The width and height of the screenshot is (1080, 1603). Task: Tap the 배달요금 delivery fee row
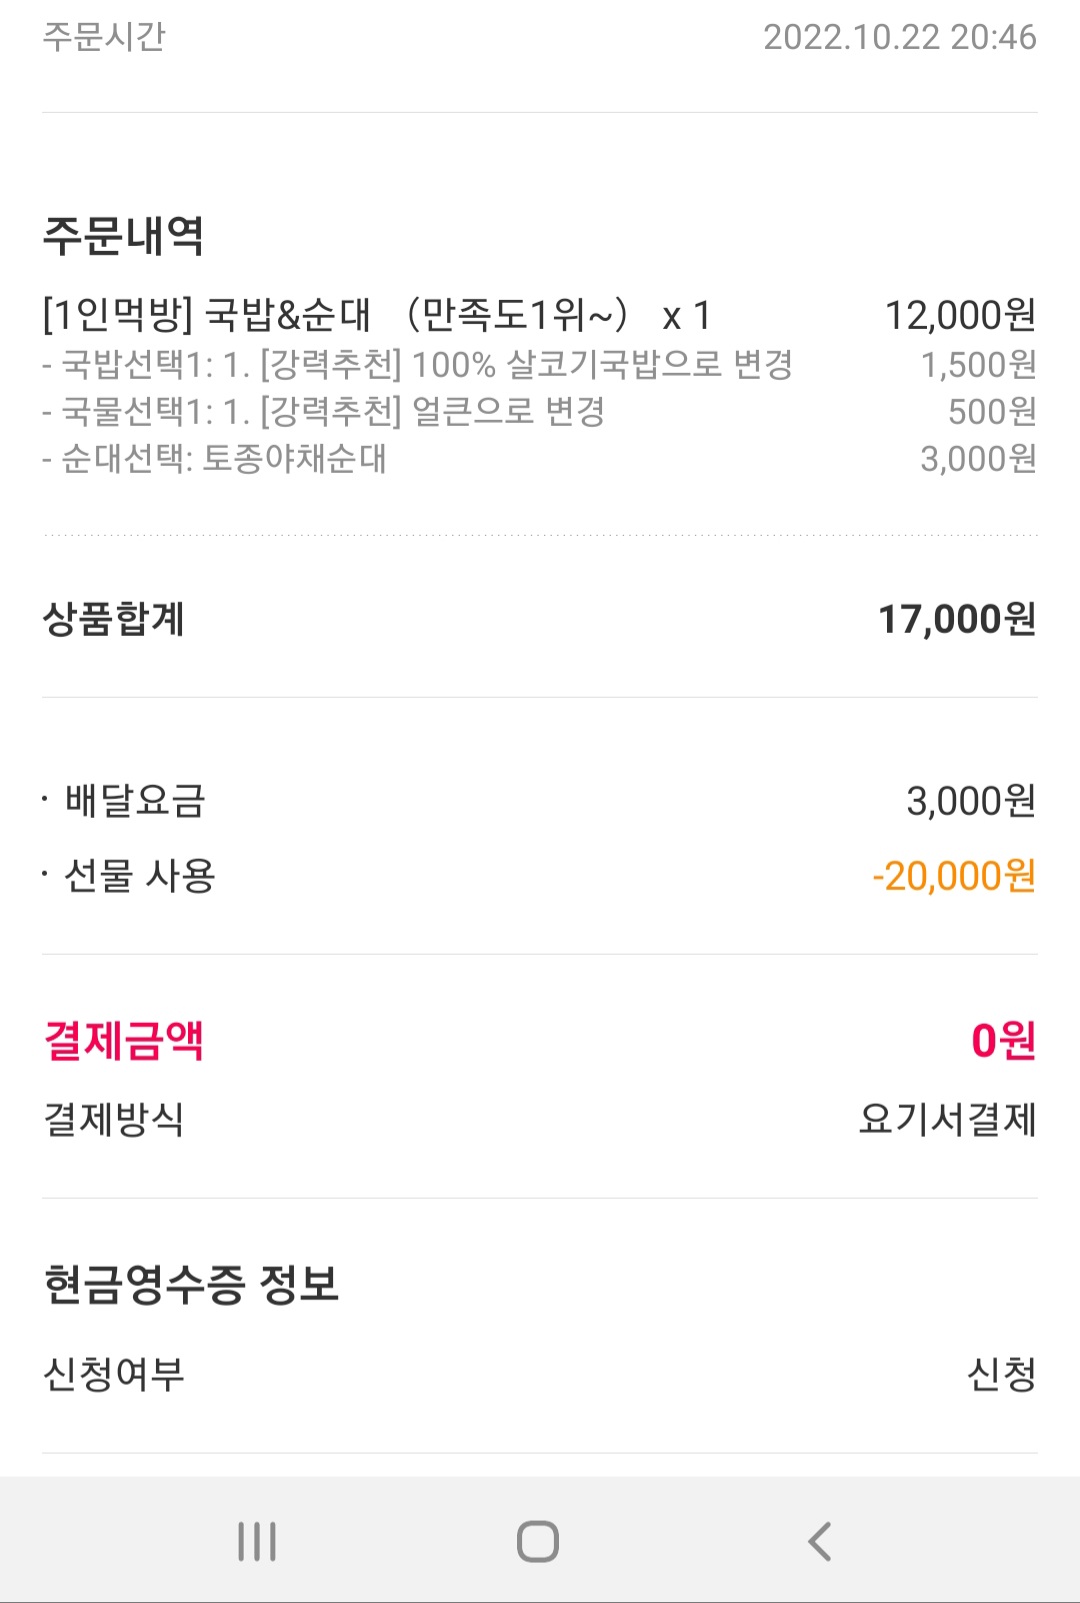click(x=540, y=801)
